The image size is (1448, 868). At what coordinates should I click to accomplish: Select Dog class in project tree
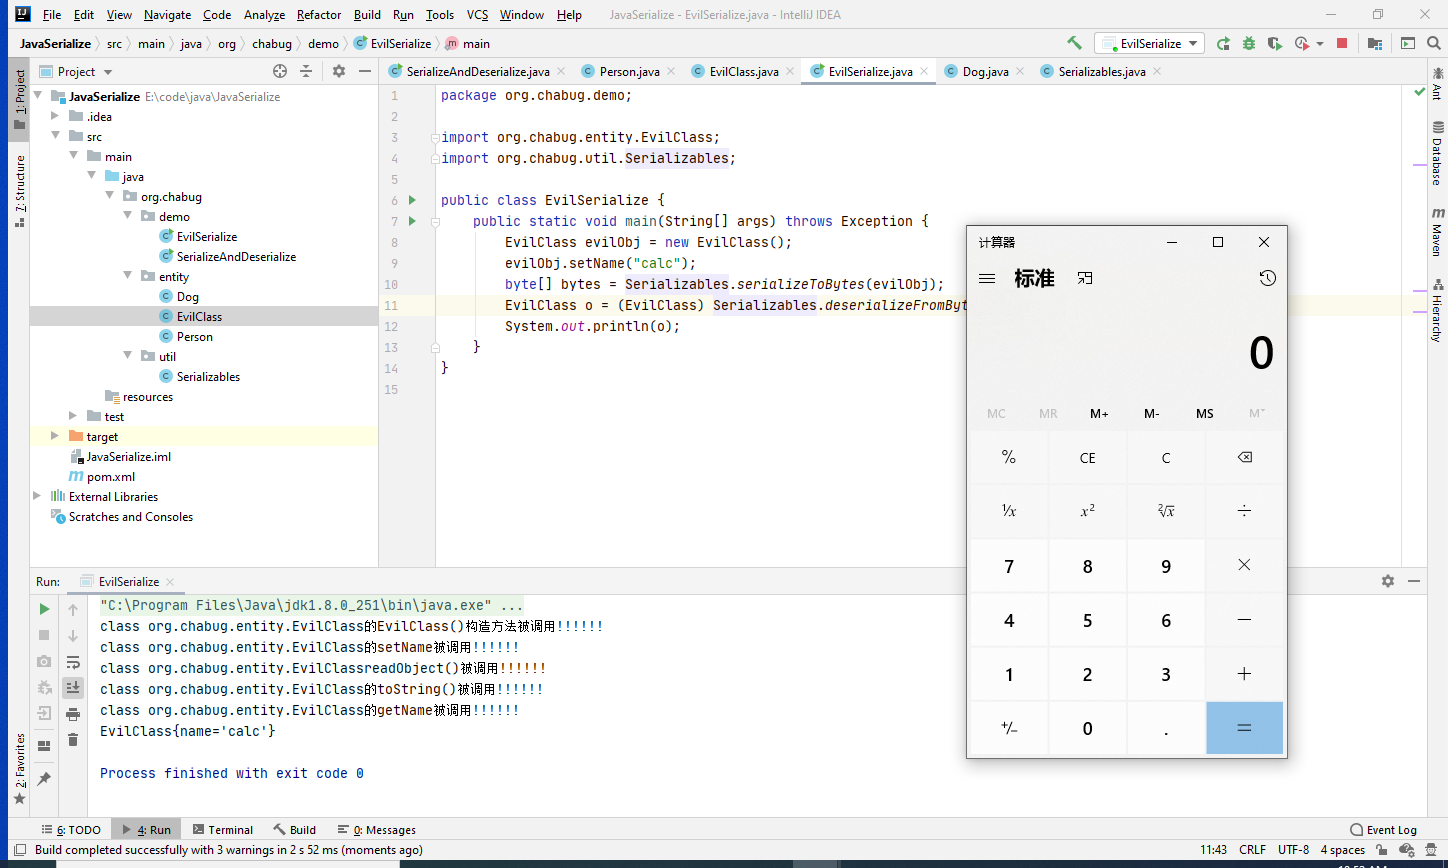(188, 297)
